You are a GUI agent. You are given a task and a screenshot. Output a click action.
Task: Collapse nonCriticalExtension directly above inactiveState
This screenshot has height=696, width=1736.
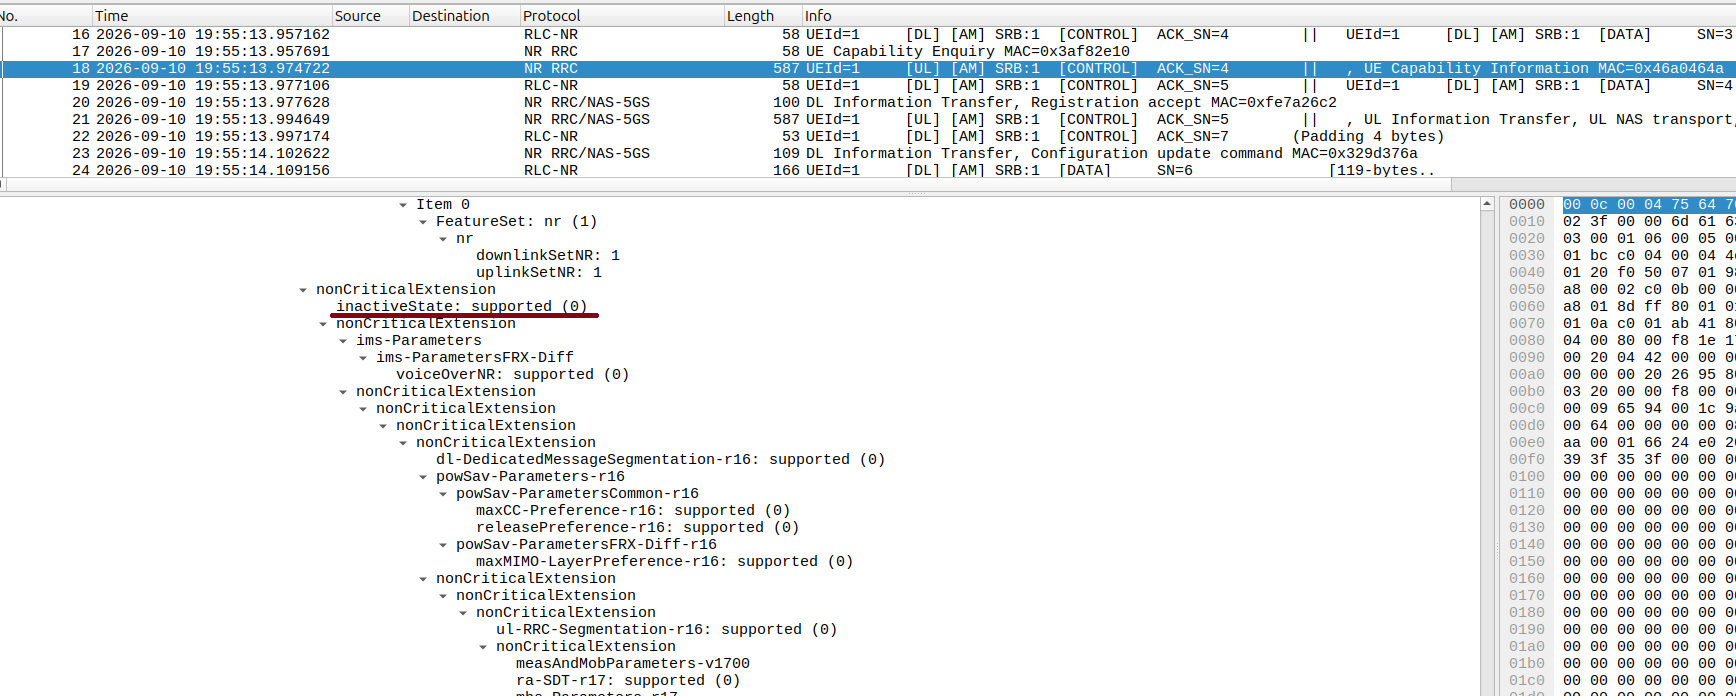303,290
